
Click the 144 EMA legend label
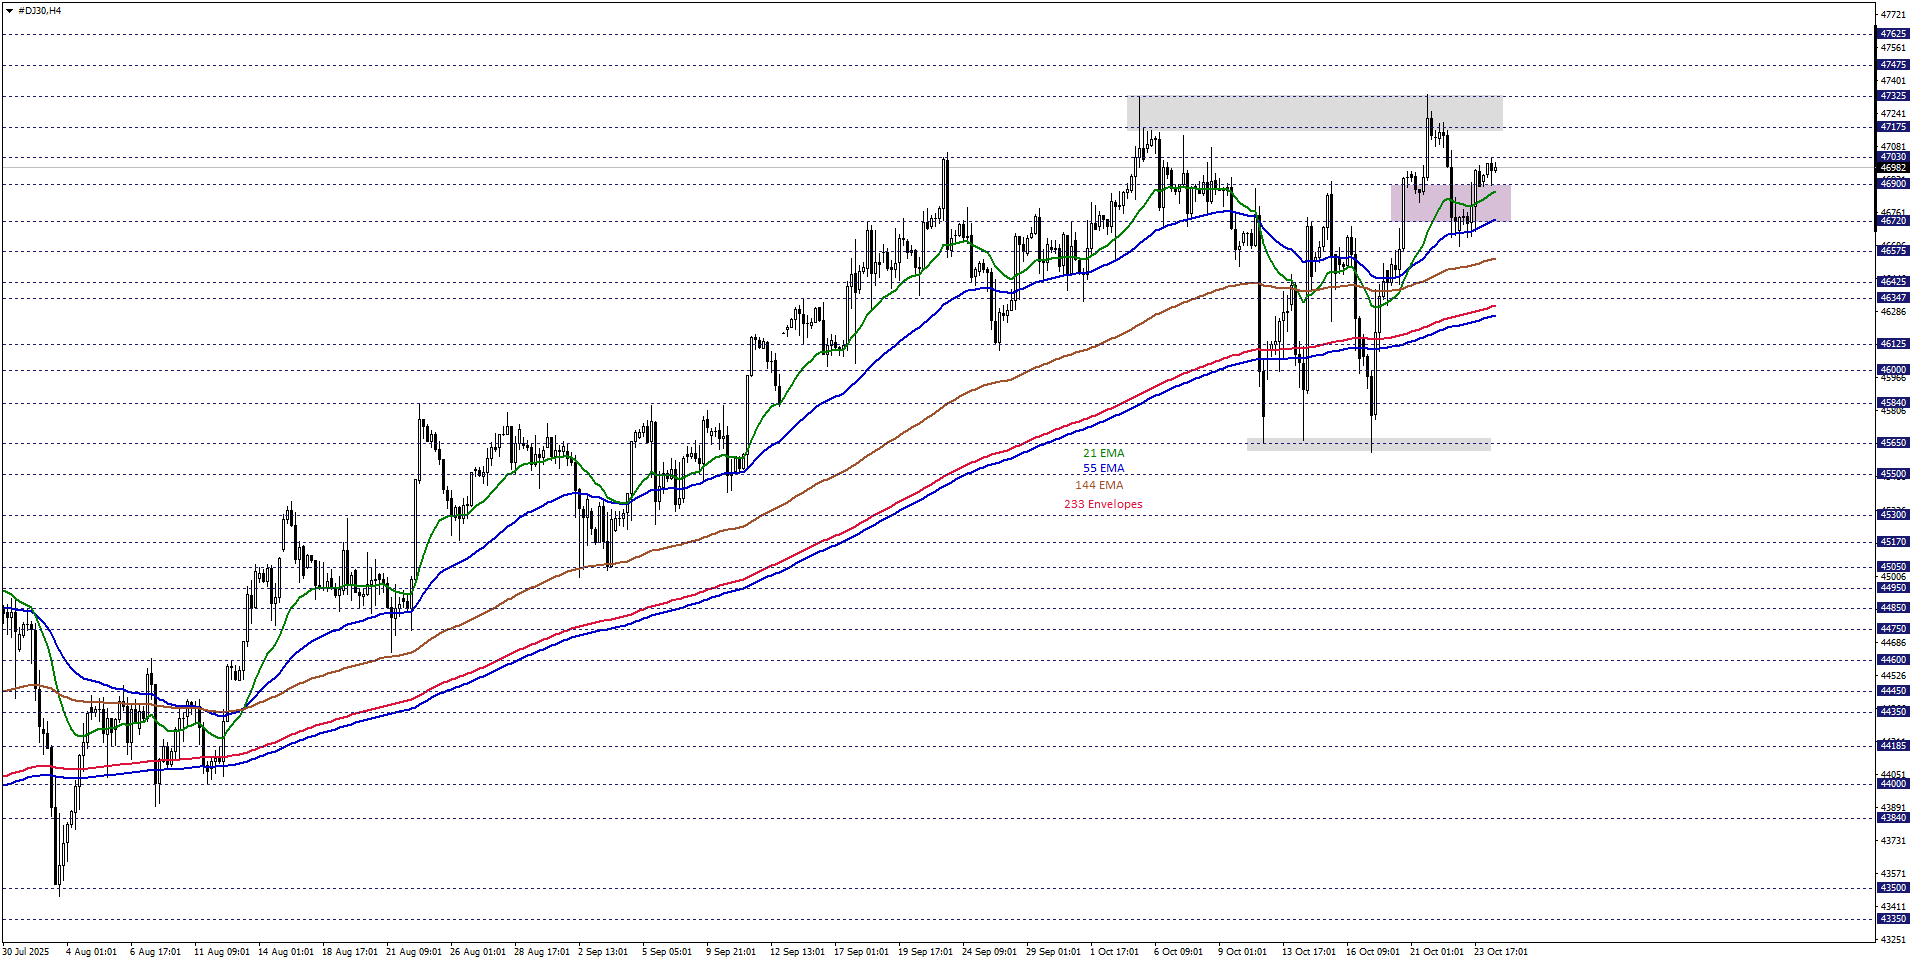point(1099,485)
